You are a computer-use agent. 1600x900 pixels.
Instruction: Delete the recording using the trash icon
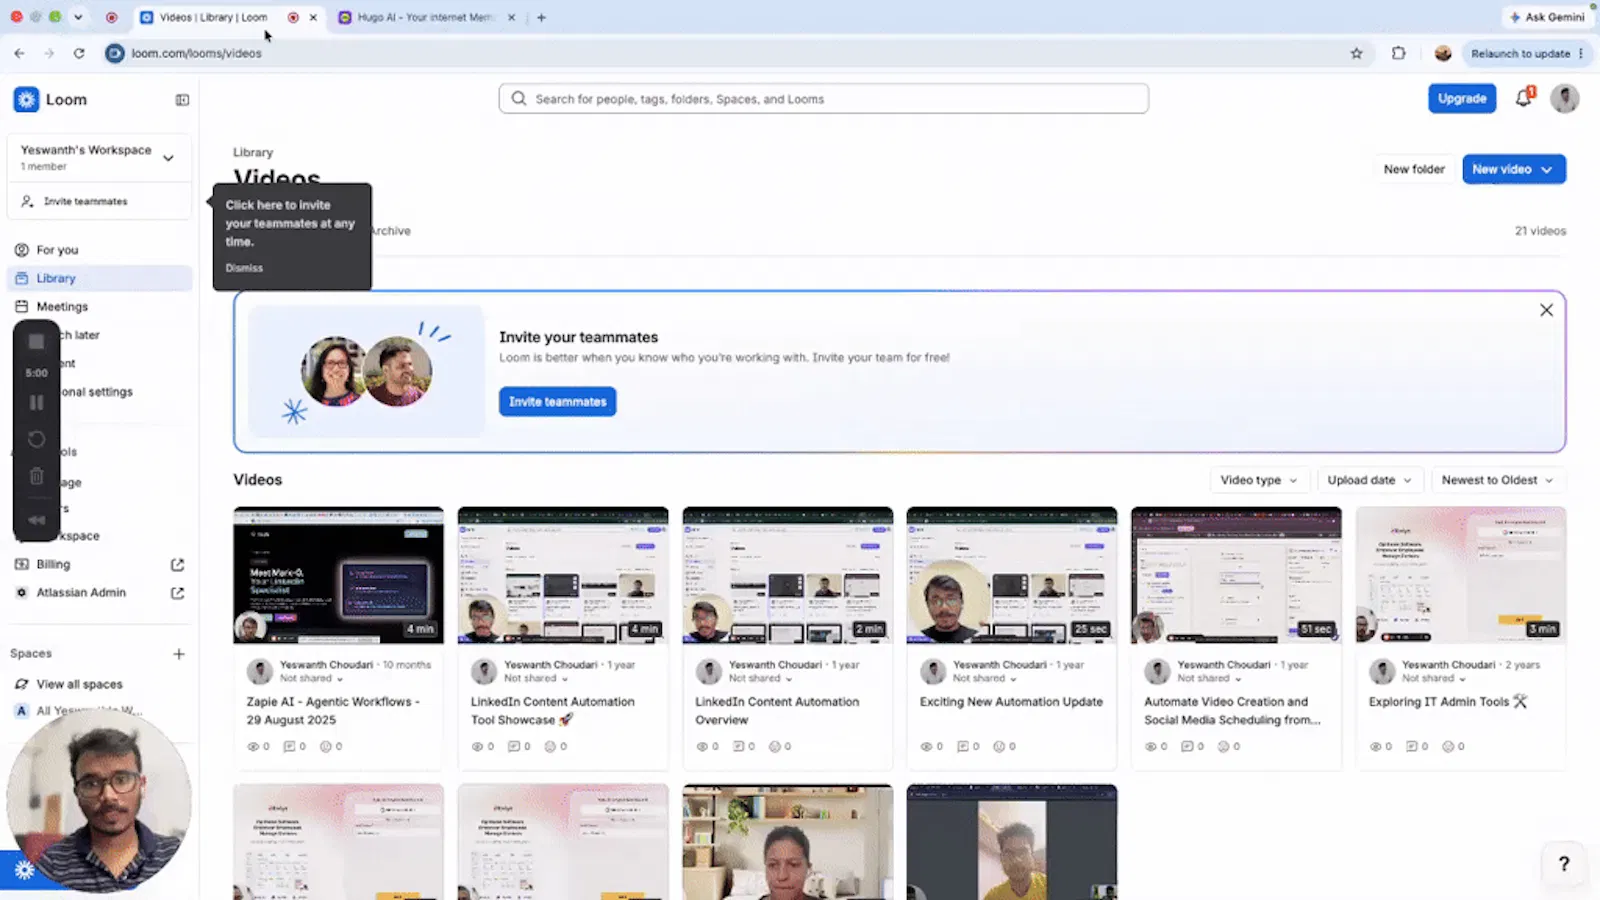pyautogui.click(x=36, y=476)
